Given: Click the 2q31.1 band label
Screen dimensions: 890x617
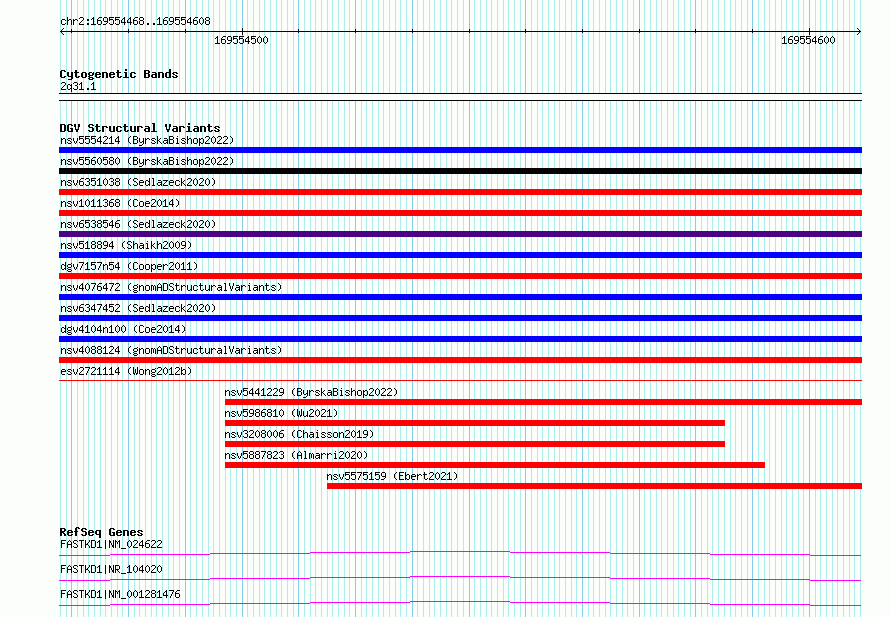Looking at the screenshot, I should 78,87.
